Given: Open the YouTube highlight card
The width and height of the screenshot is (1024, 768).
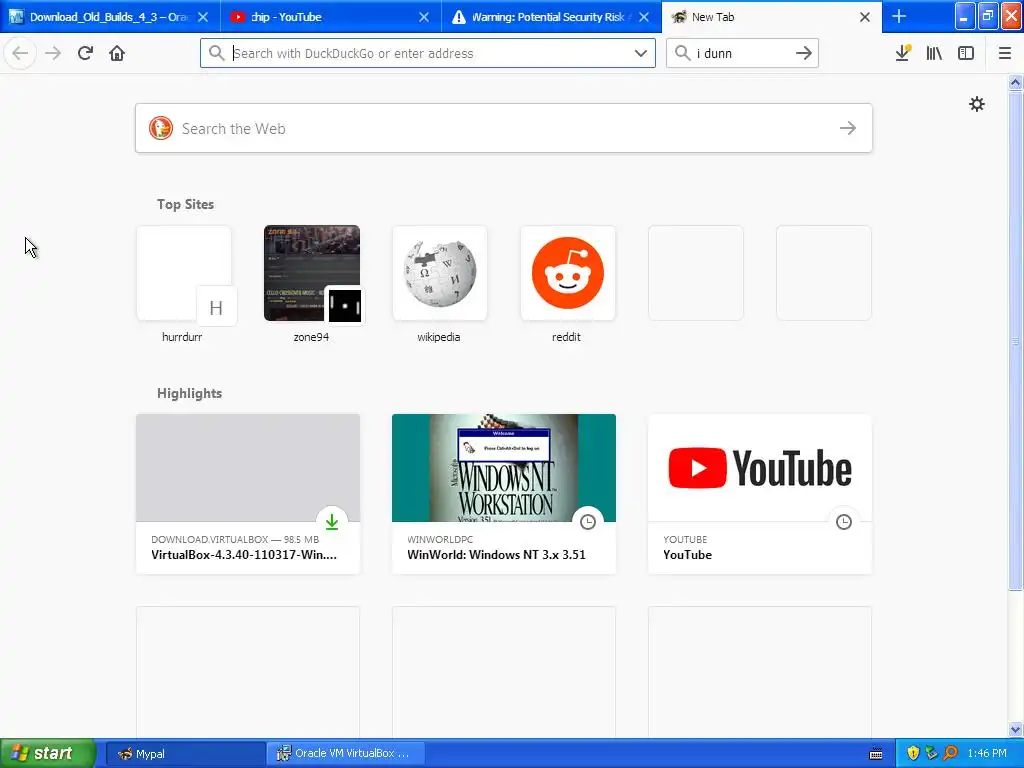Looking at the screenshot, I should (x=760, y=494).
